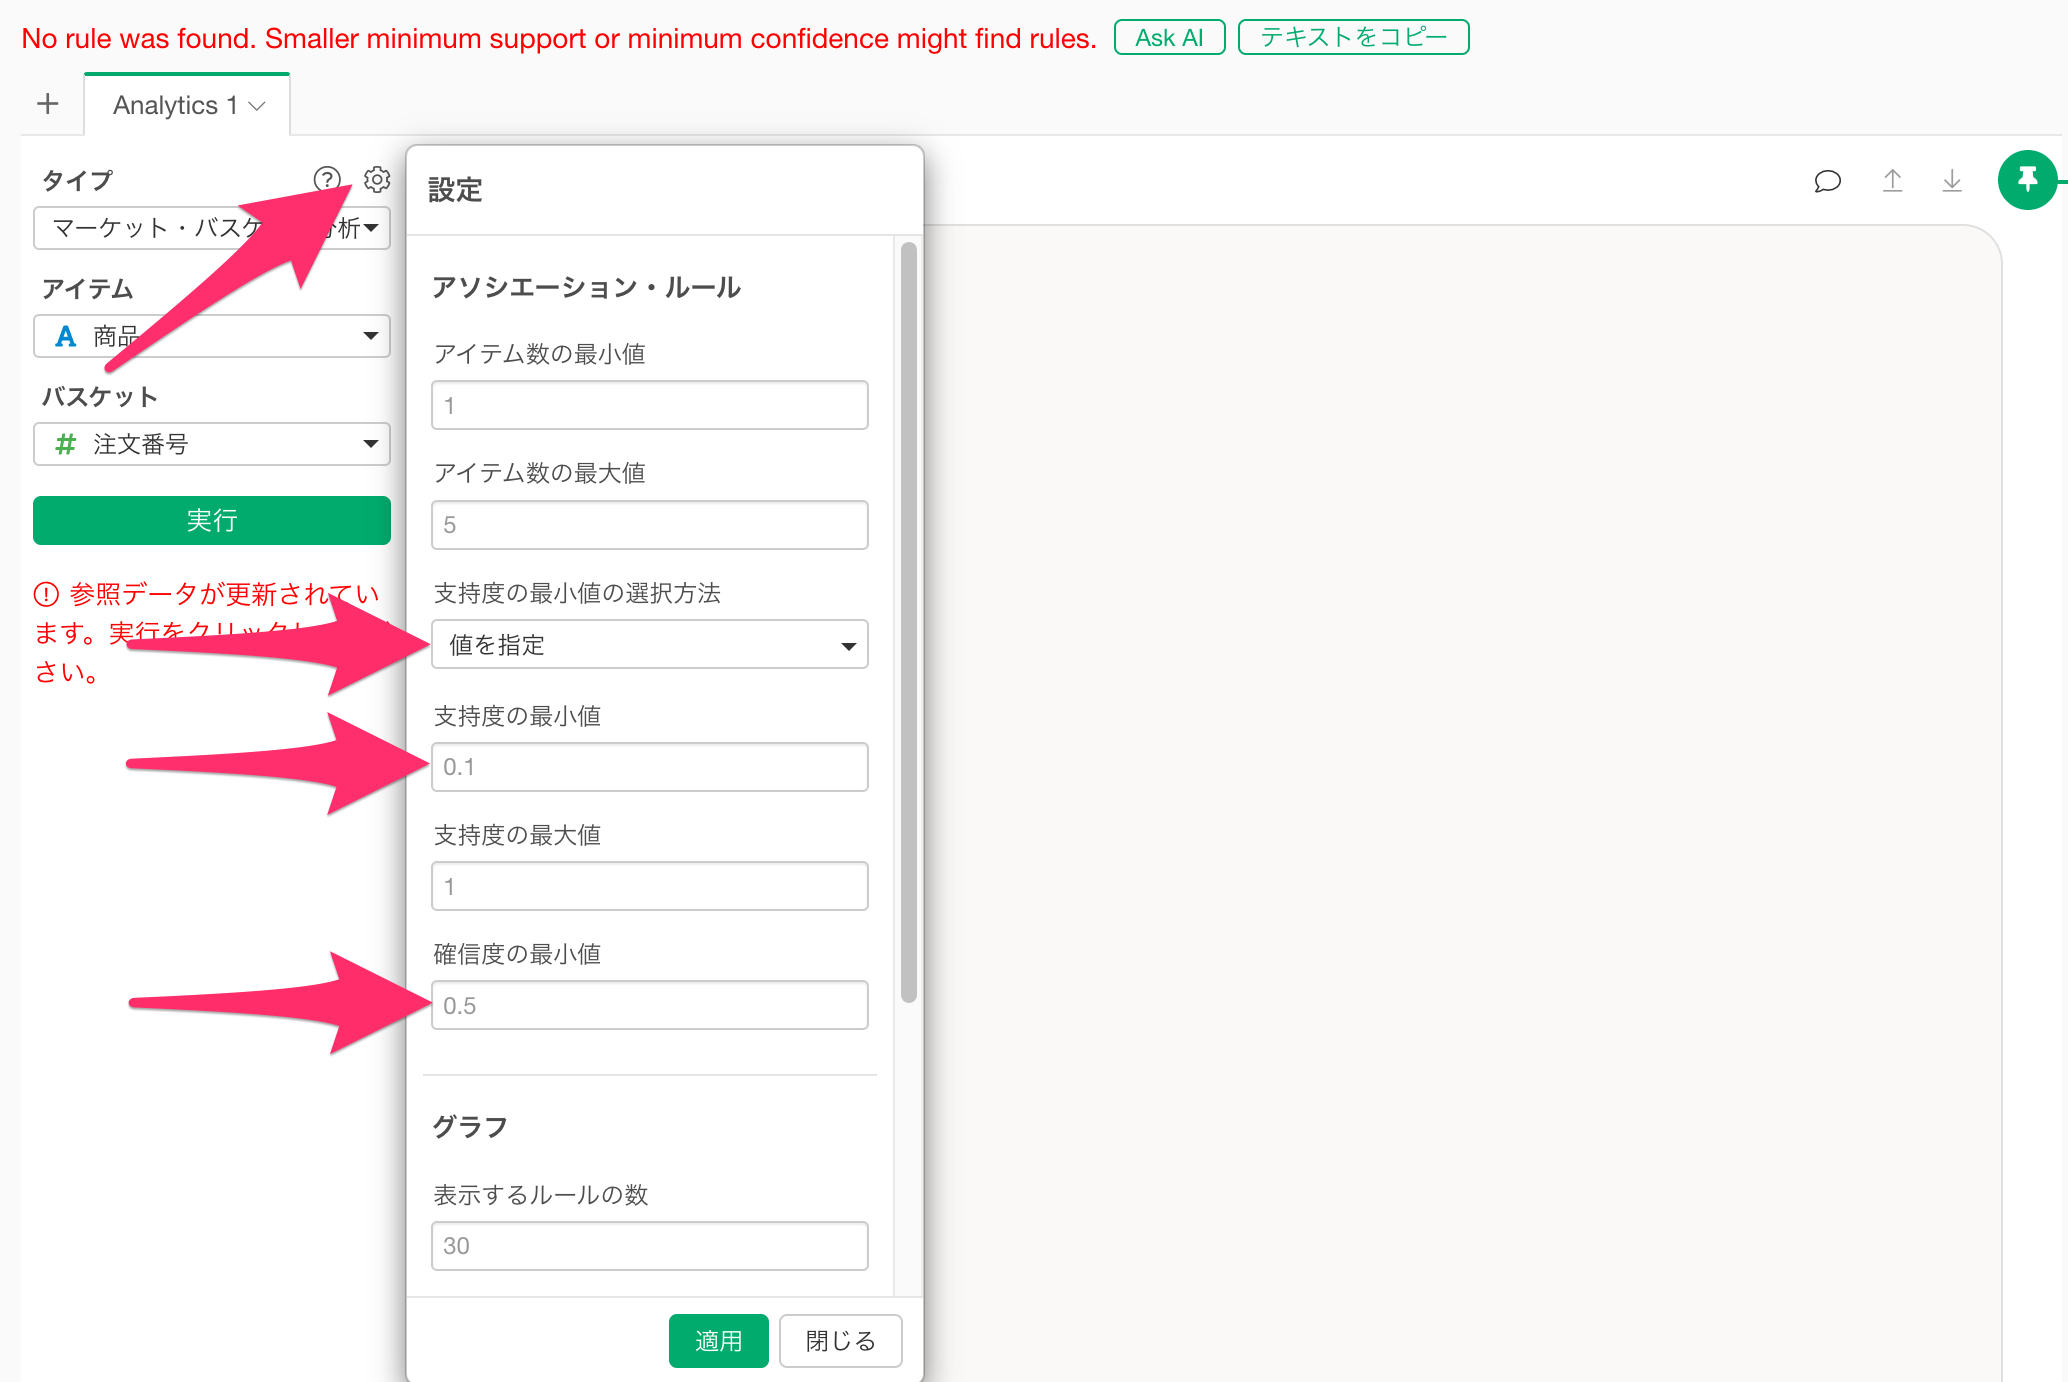Click the green pin button

[x=2027, y=180]
